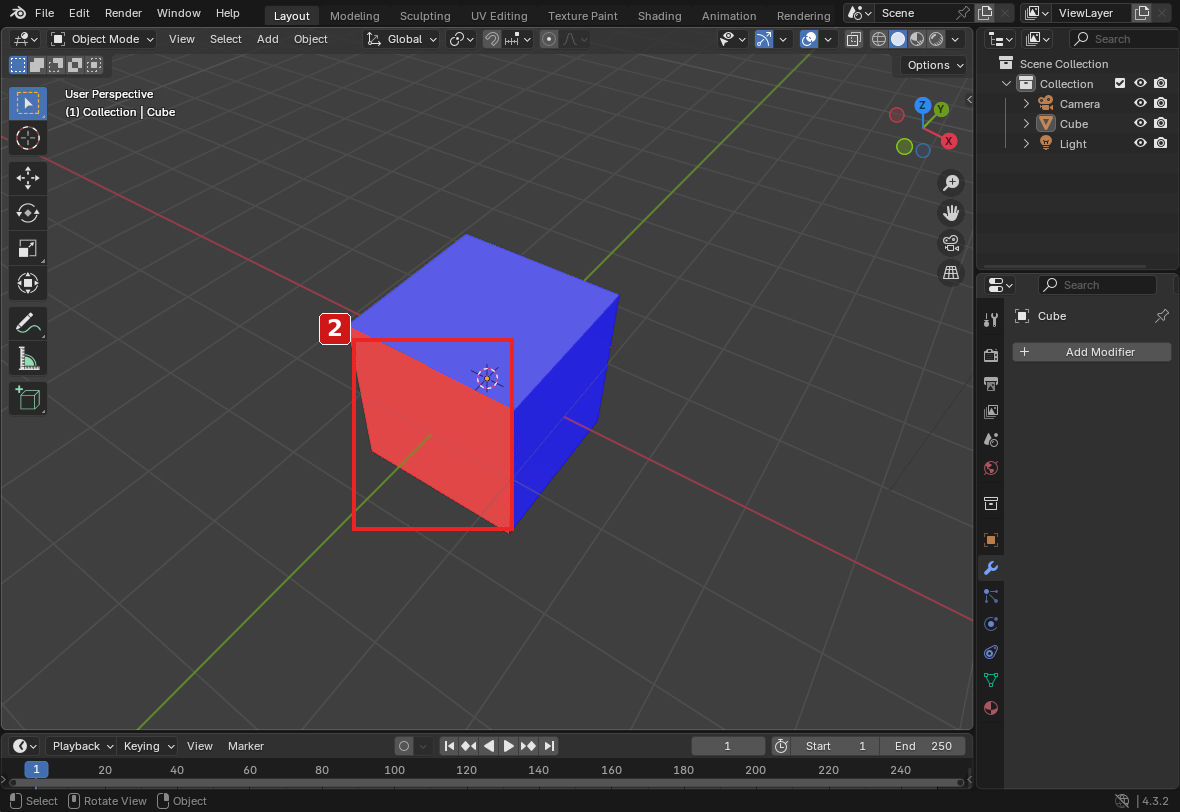Hide the Cube in the viewport

tap(1141, 123)
